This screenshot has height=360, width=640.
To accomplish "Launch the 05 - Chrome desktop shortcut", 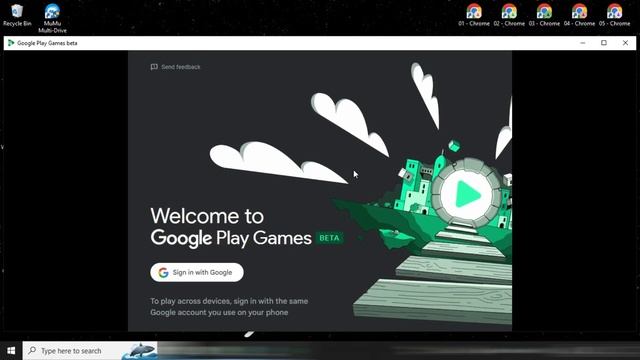I will click(614, 15).
